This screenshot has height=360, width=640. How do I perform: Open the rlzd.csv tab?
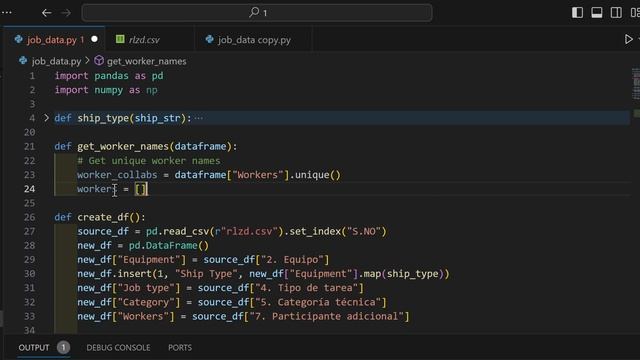150,40
